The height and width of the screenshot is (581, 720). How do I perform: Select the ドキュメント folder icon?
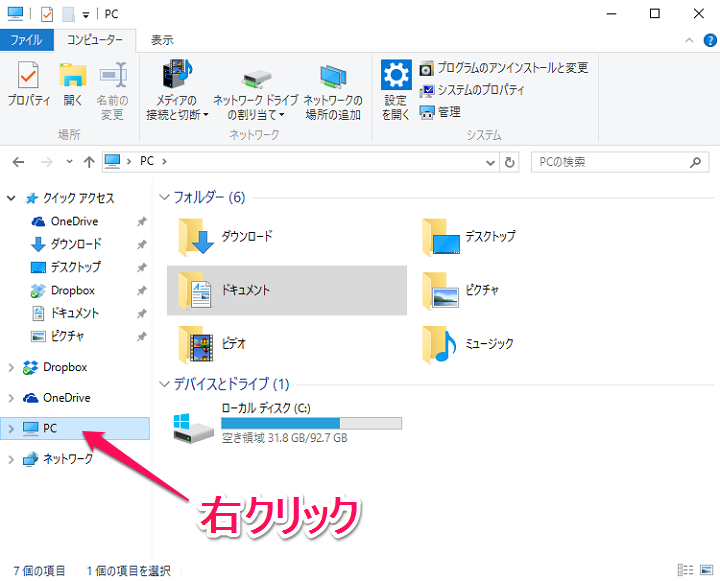tap(195, 290)
